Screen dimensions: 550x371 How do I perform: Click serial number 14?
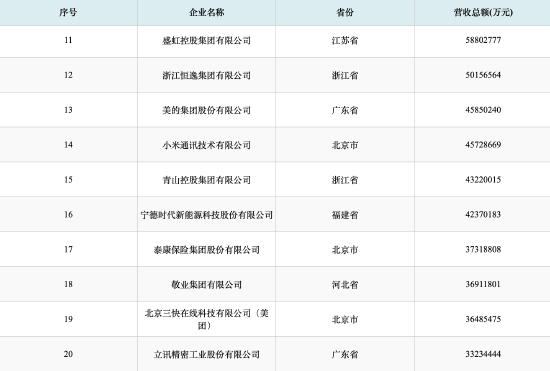point(68,144)
